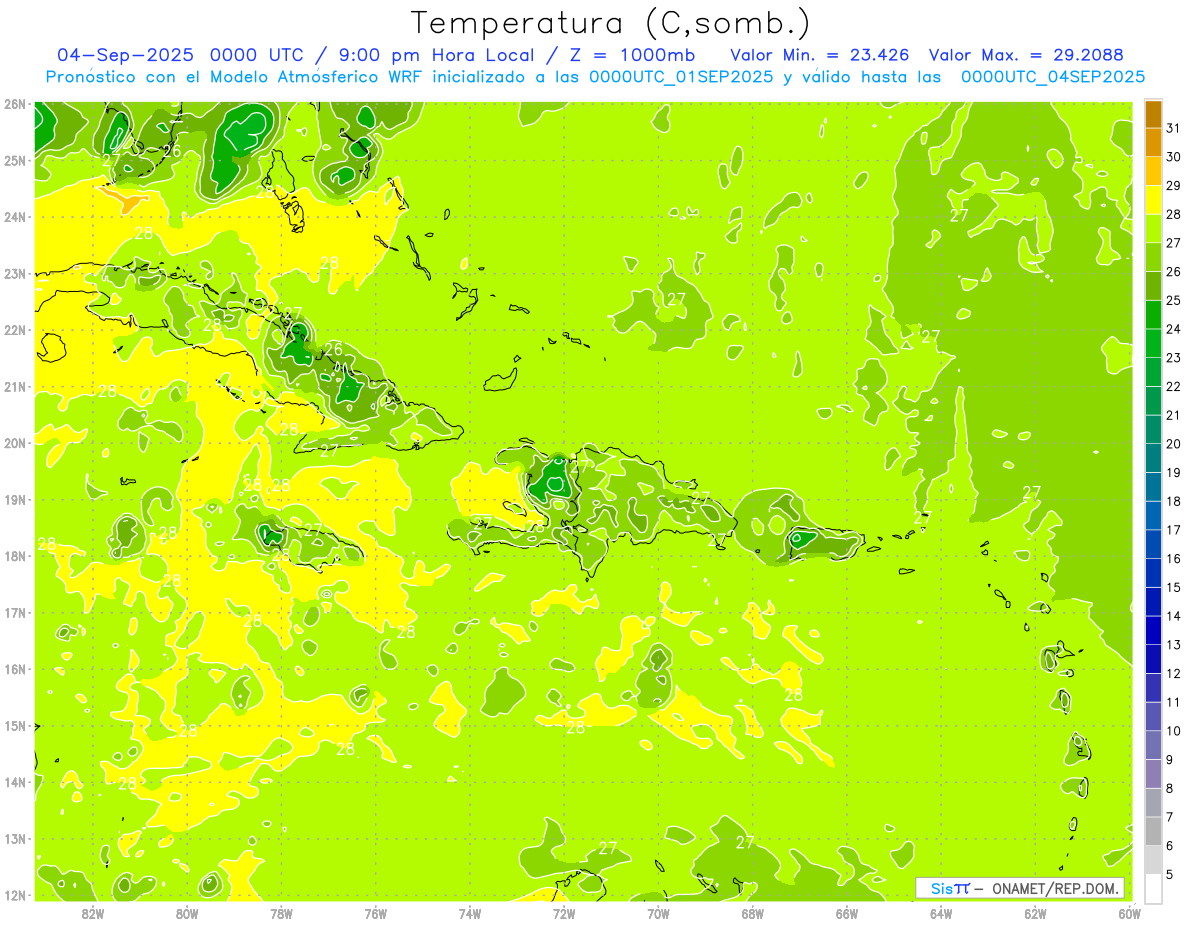This screenshot has height=927, width=1200.
Task: Click the "20" label on the color bar
Action: 1173,444
